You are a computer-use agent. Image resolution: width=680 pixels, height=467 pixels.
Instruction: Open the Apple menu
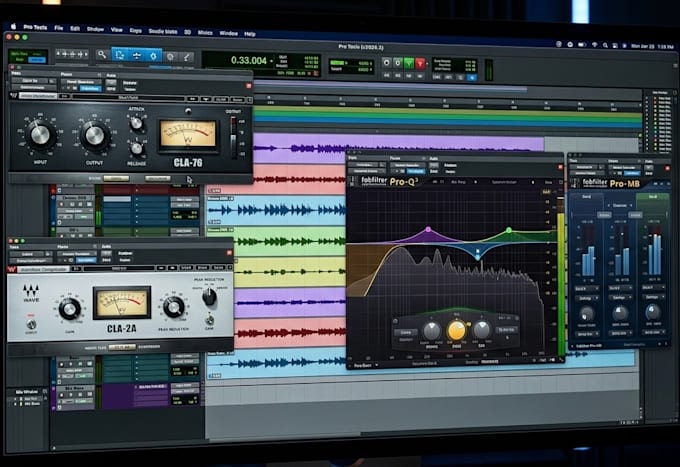click(x=13, y=26)
